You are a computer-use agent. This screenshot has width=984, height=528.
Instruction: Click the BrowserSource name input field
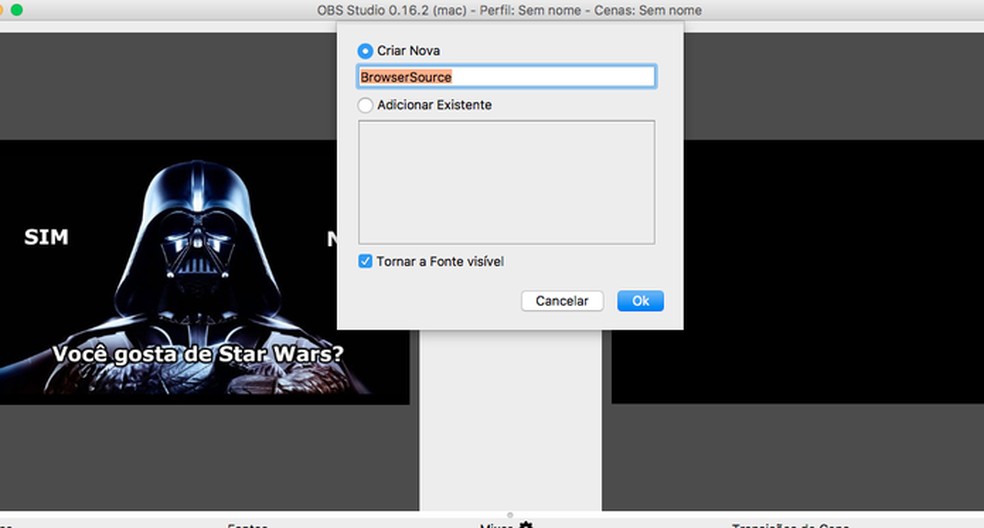[x=506, y=77]
